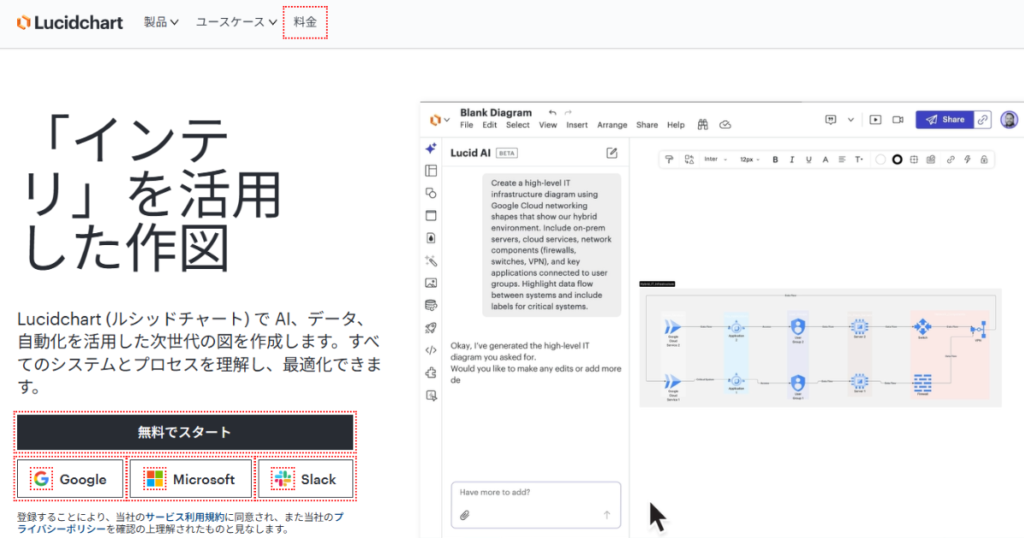Open the puzzle piece integrations icon
1024x538 pixels.
(431, 373)
